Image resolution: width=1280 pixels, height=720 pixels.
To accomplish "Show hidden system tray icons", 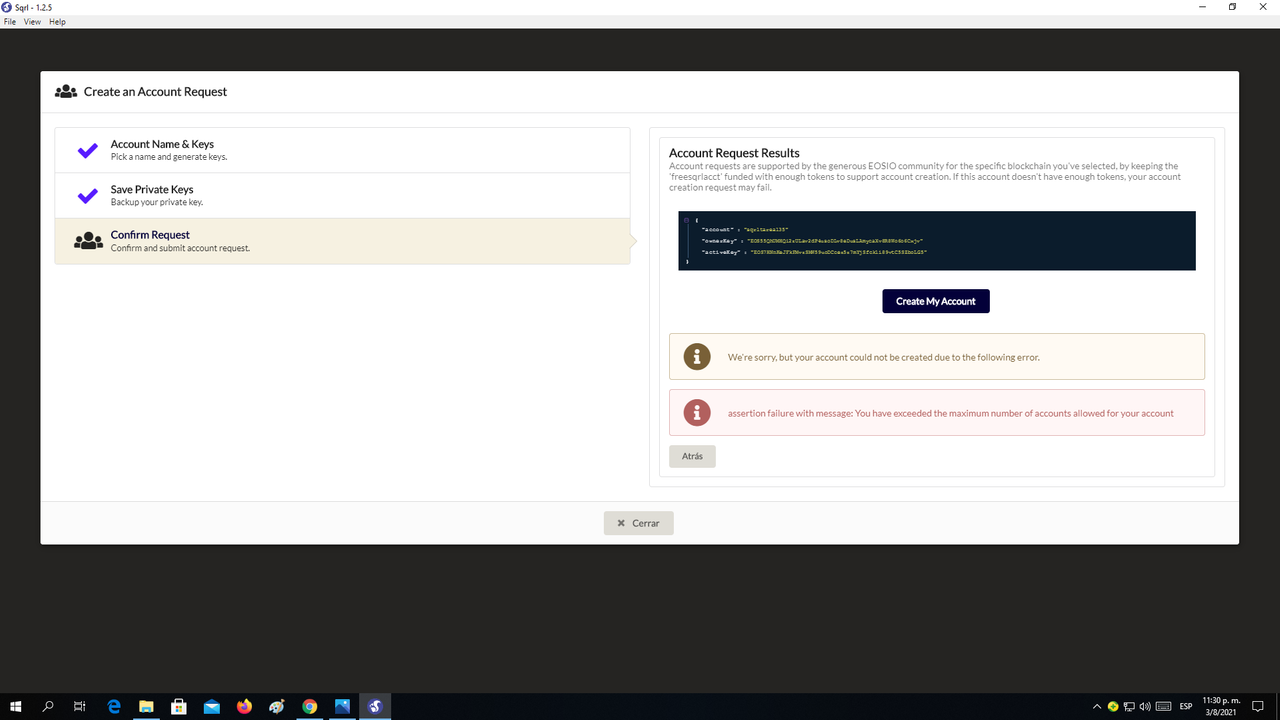I will [x=1097, y=707].
